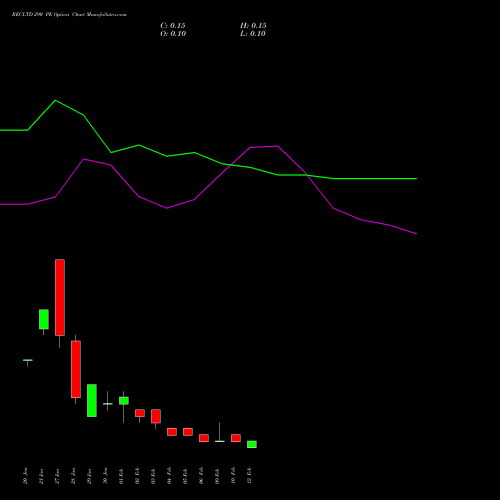Click the chart title text at top left

click(x=69, y=15)
